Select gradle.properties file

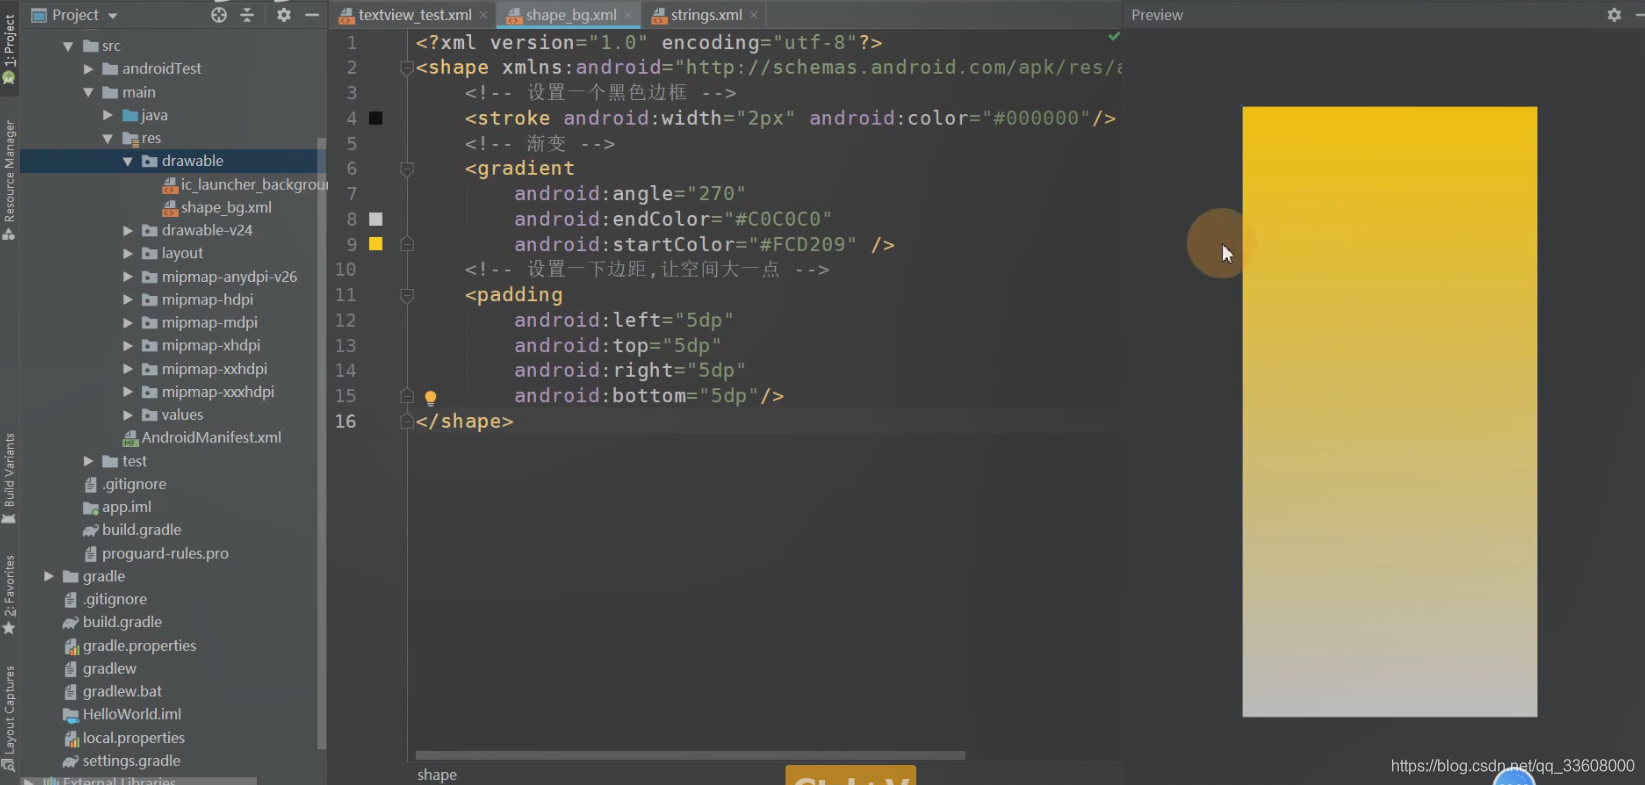(130, 646)
